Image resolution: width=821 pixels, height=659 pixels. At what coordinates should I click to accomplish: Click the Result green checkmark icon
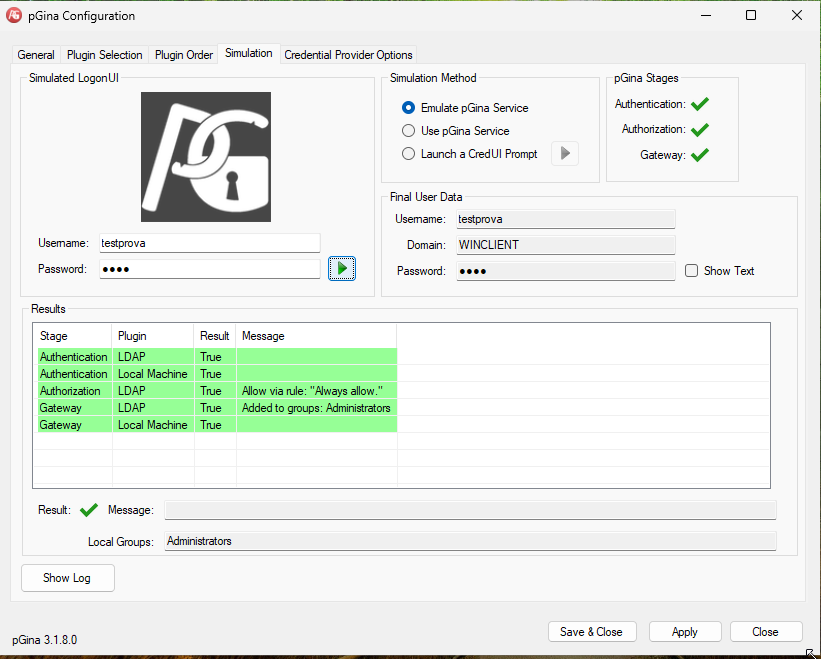tap(89, 510)
